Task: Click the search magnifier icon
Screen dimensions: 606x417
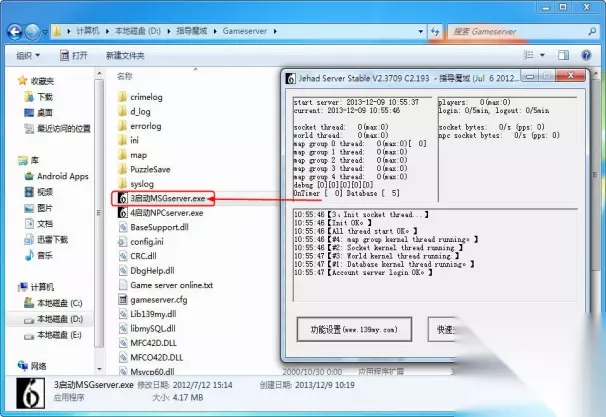Action: pos(592,32)
